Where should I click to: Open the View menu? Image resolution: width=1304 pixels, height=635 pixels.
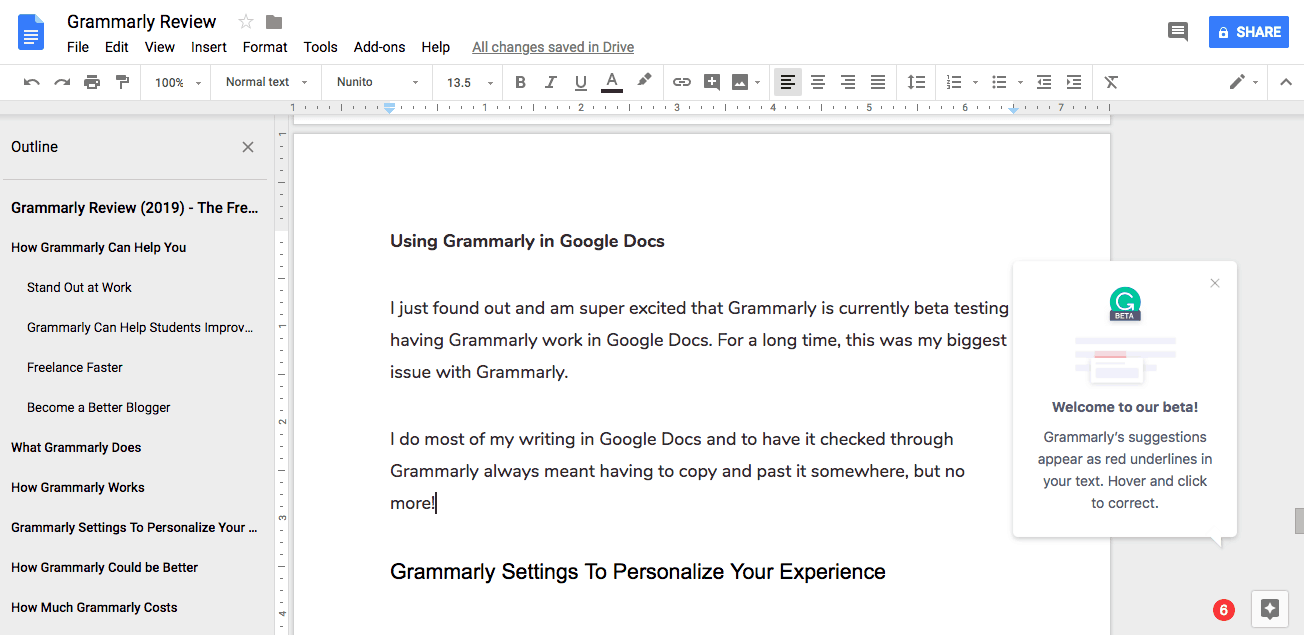point(160,47)
